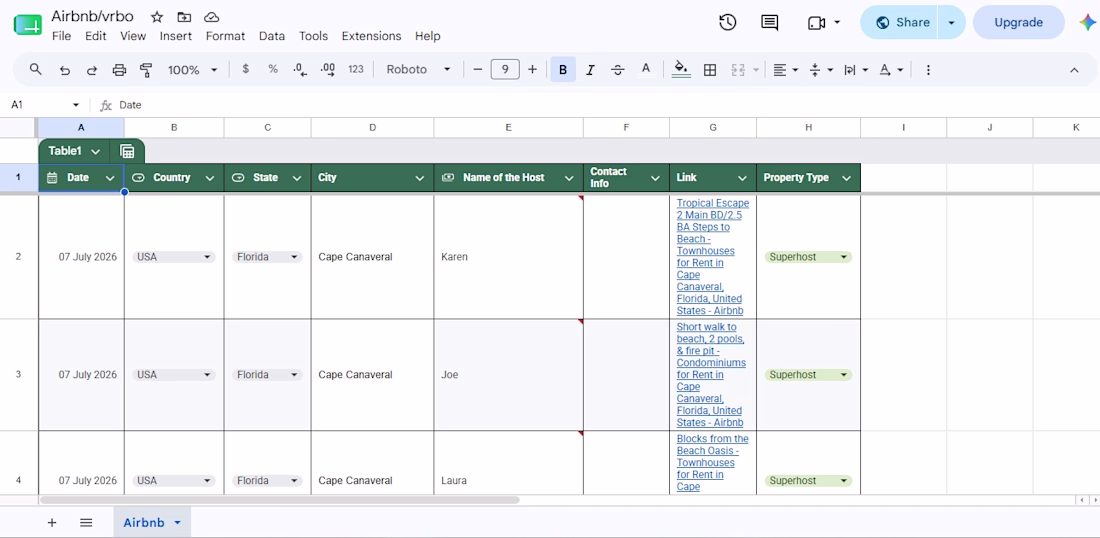This screenshot has height=538, width=1100.
Task: Click the Redo arrow
Action: [92, 69]
